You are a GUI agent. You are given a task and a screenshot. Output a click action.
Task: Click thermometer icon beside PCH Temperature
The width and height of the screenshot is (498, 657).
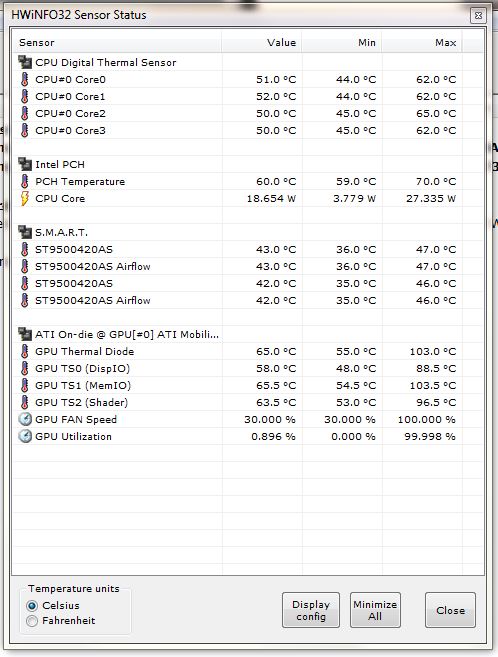pyautogui.click(x=25, y=181)
